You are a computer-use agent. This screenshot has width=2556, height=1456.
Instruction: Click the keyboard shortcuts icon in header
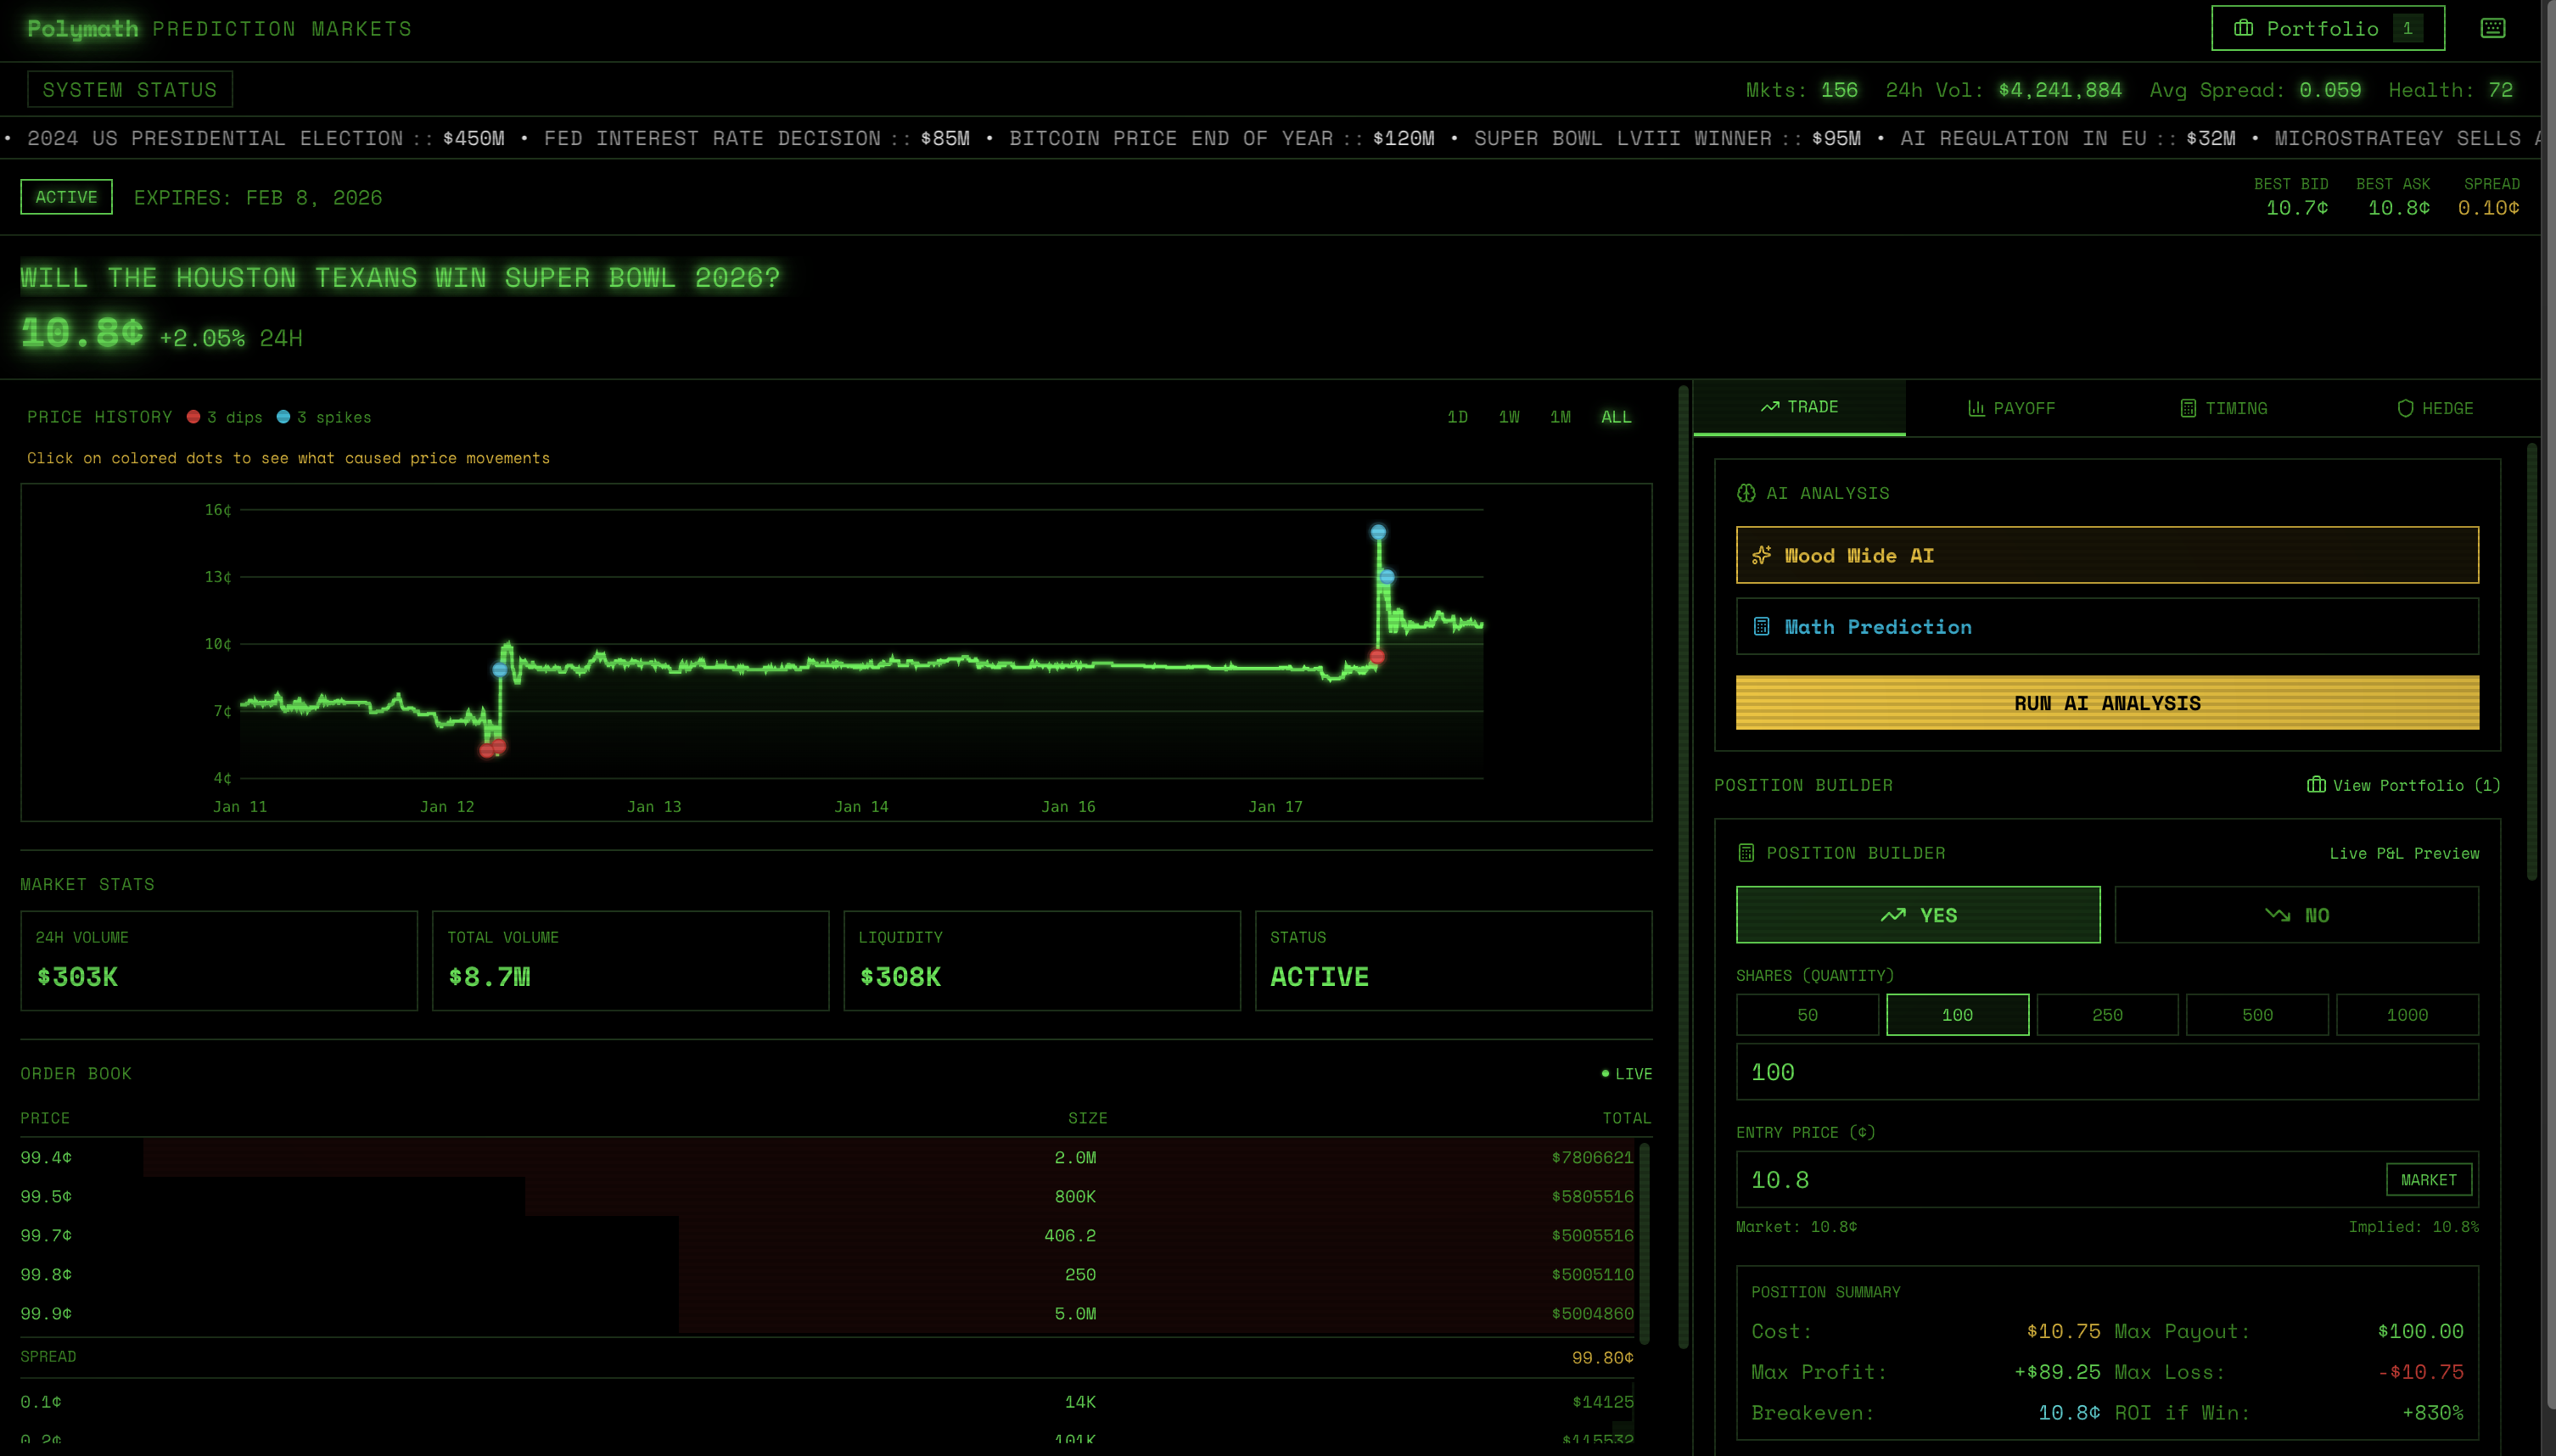pos(2492,28)
